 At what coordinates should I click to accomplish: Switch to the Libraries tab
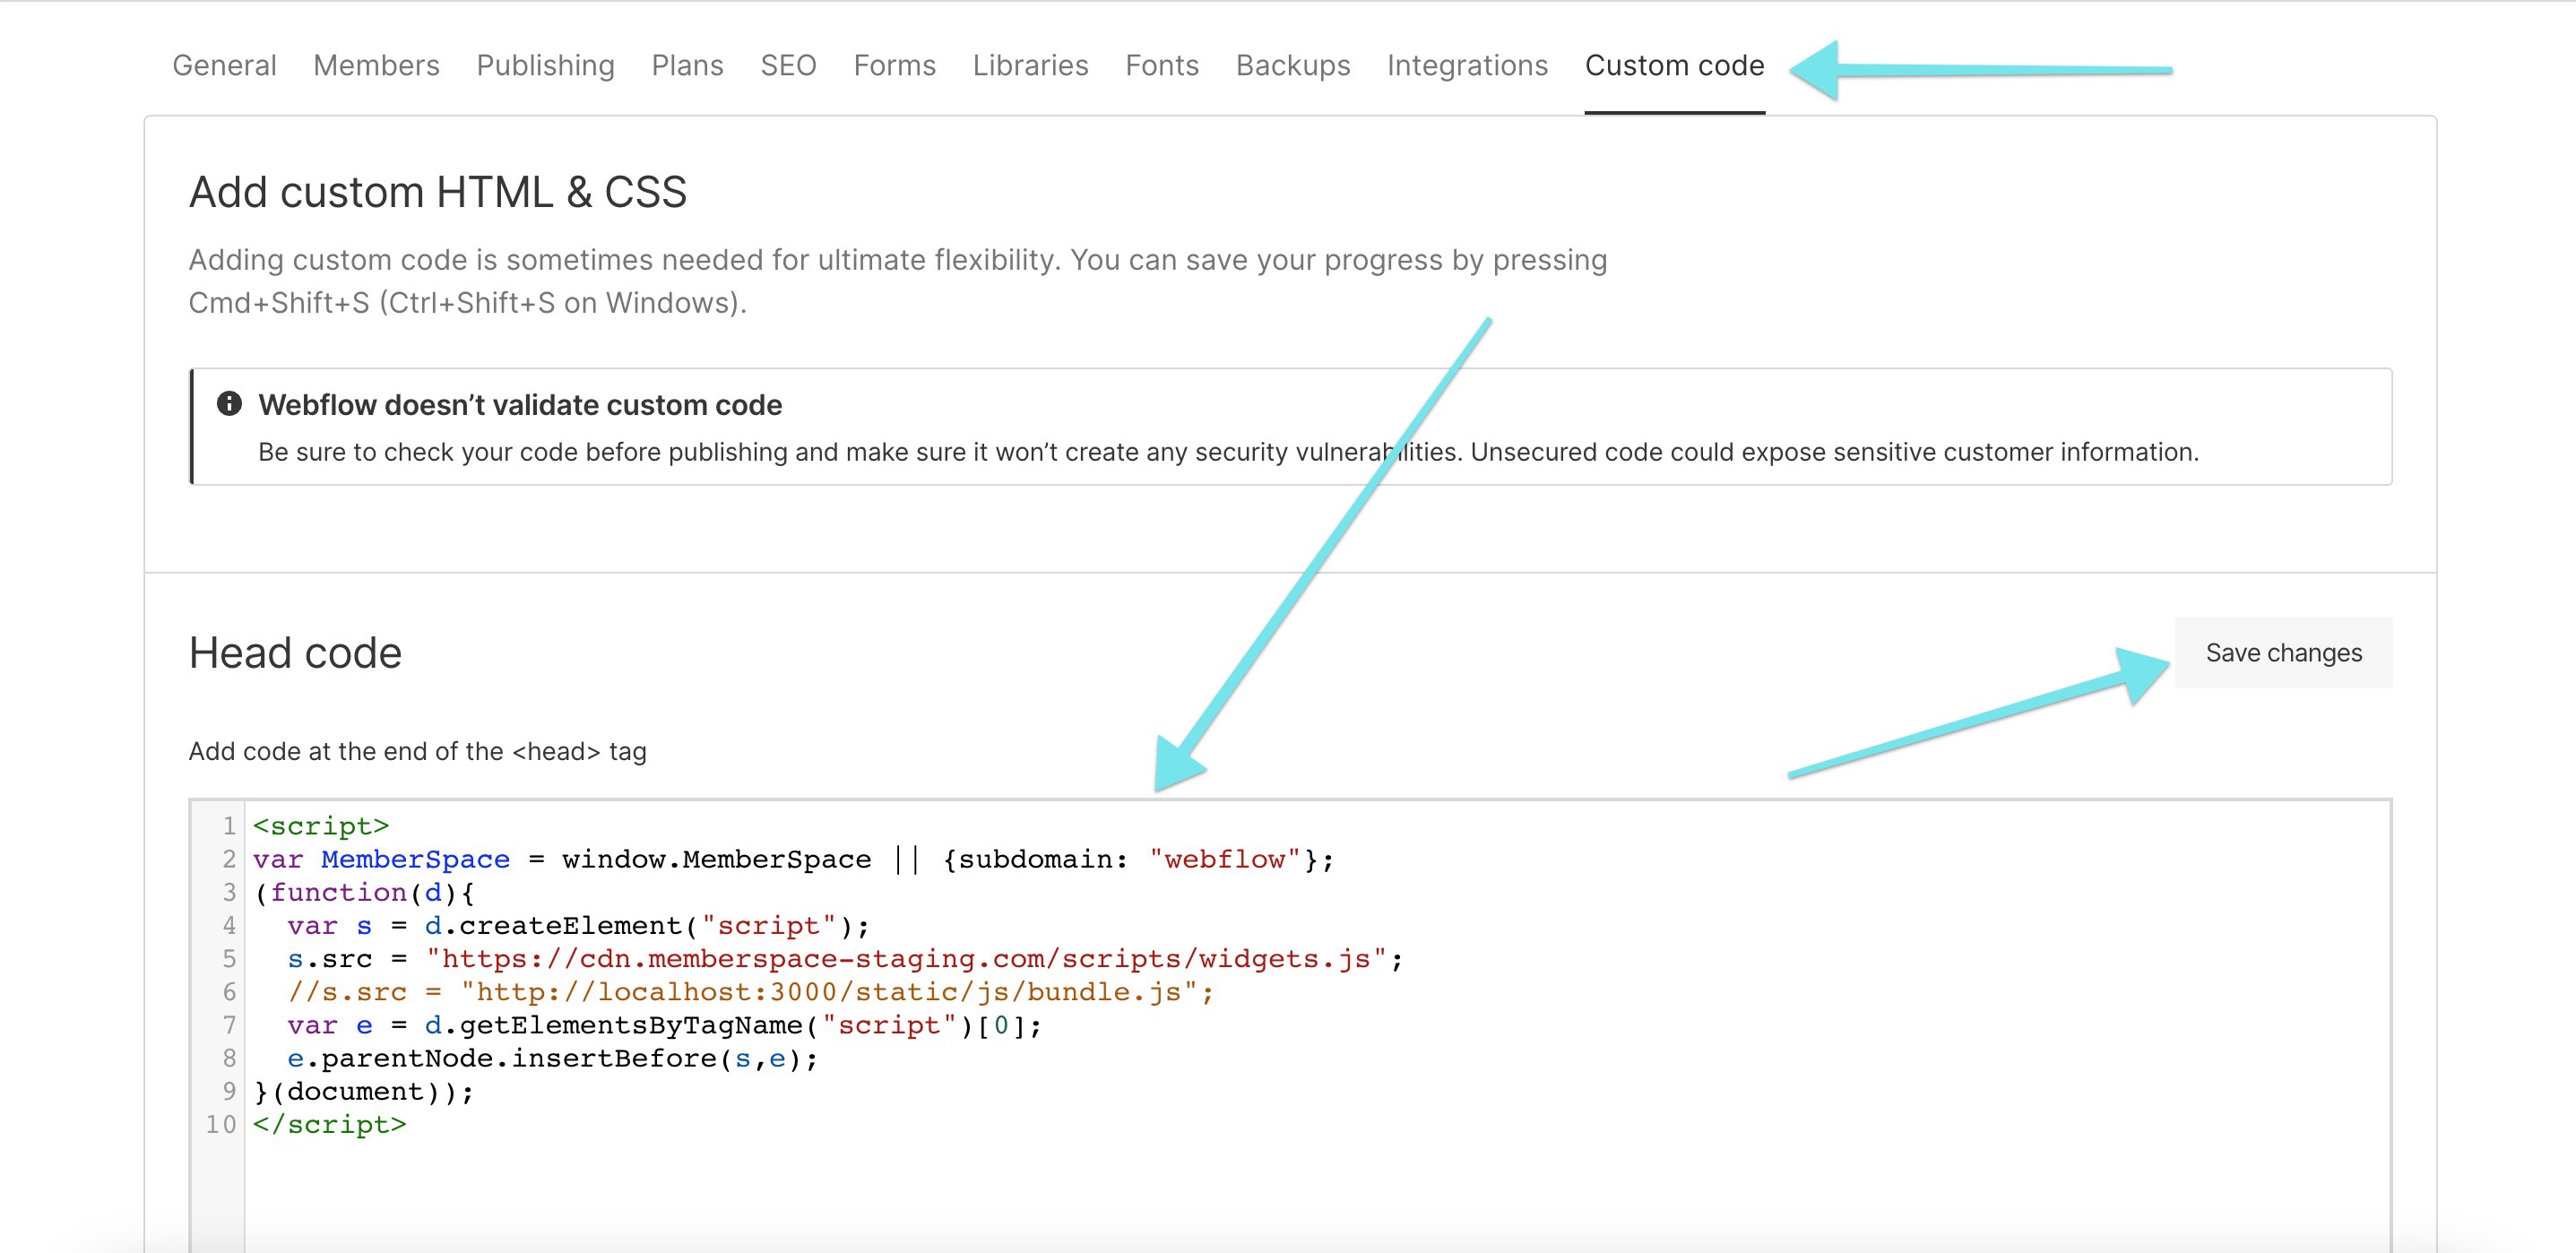tap(1030, 66)
